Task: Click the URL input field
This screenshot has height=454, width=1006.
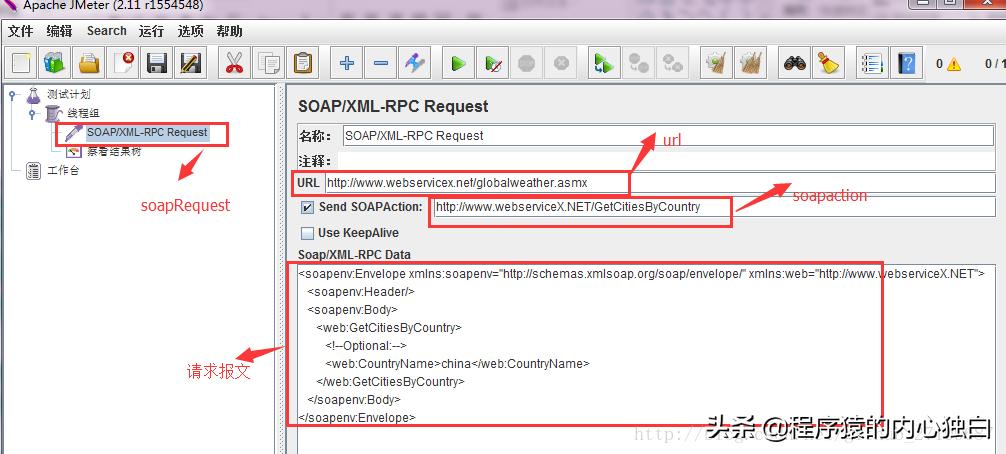Action: (x=660, y=183)
